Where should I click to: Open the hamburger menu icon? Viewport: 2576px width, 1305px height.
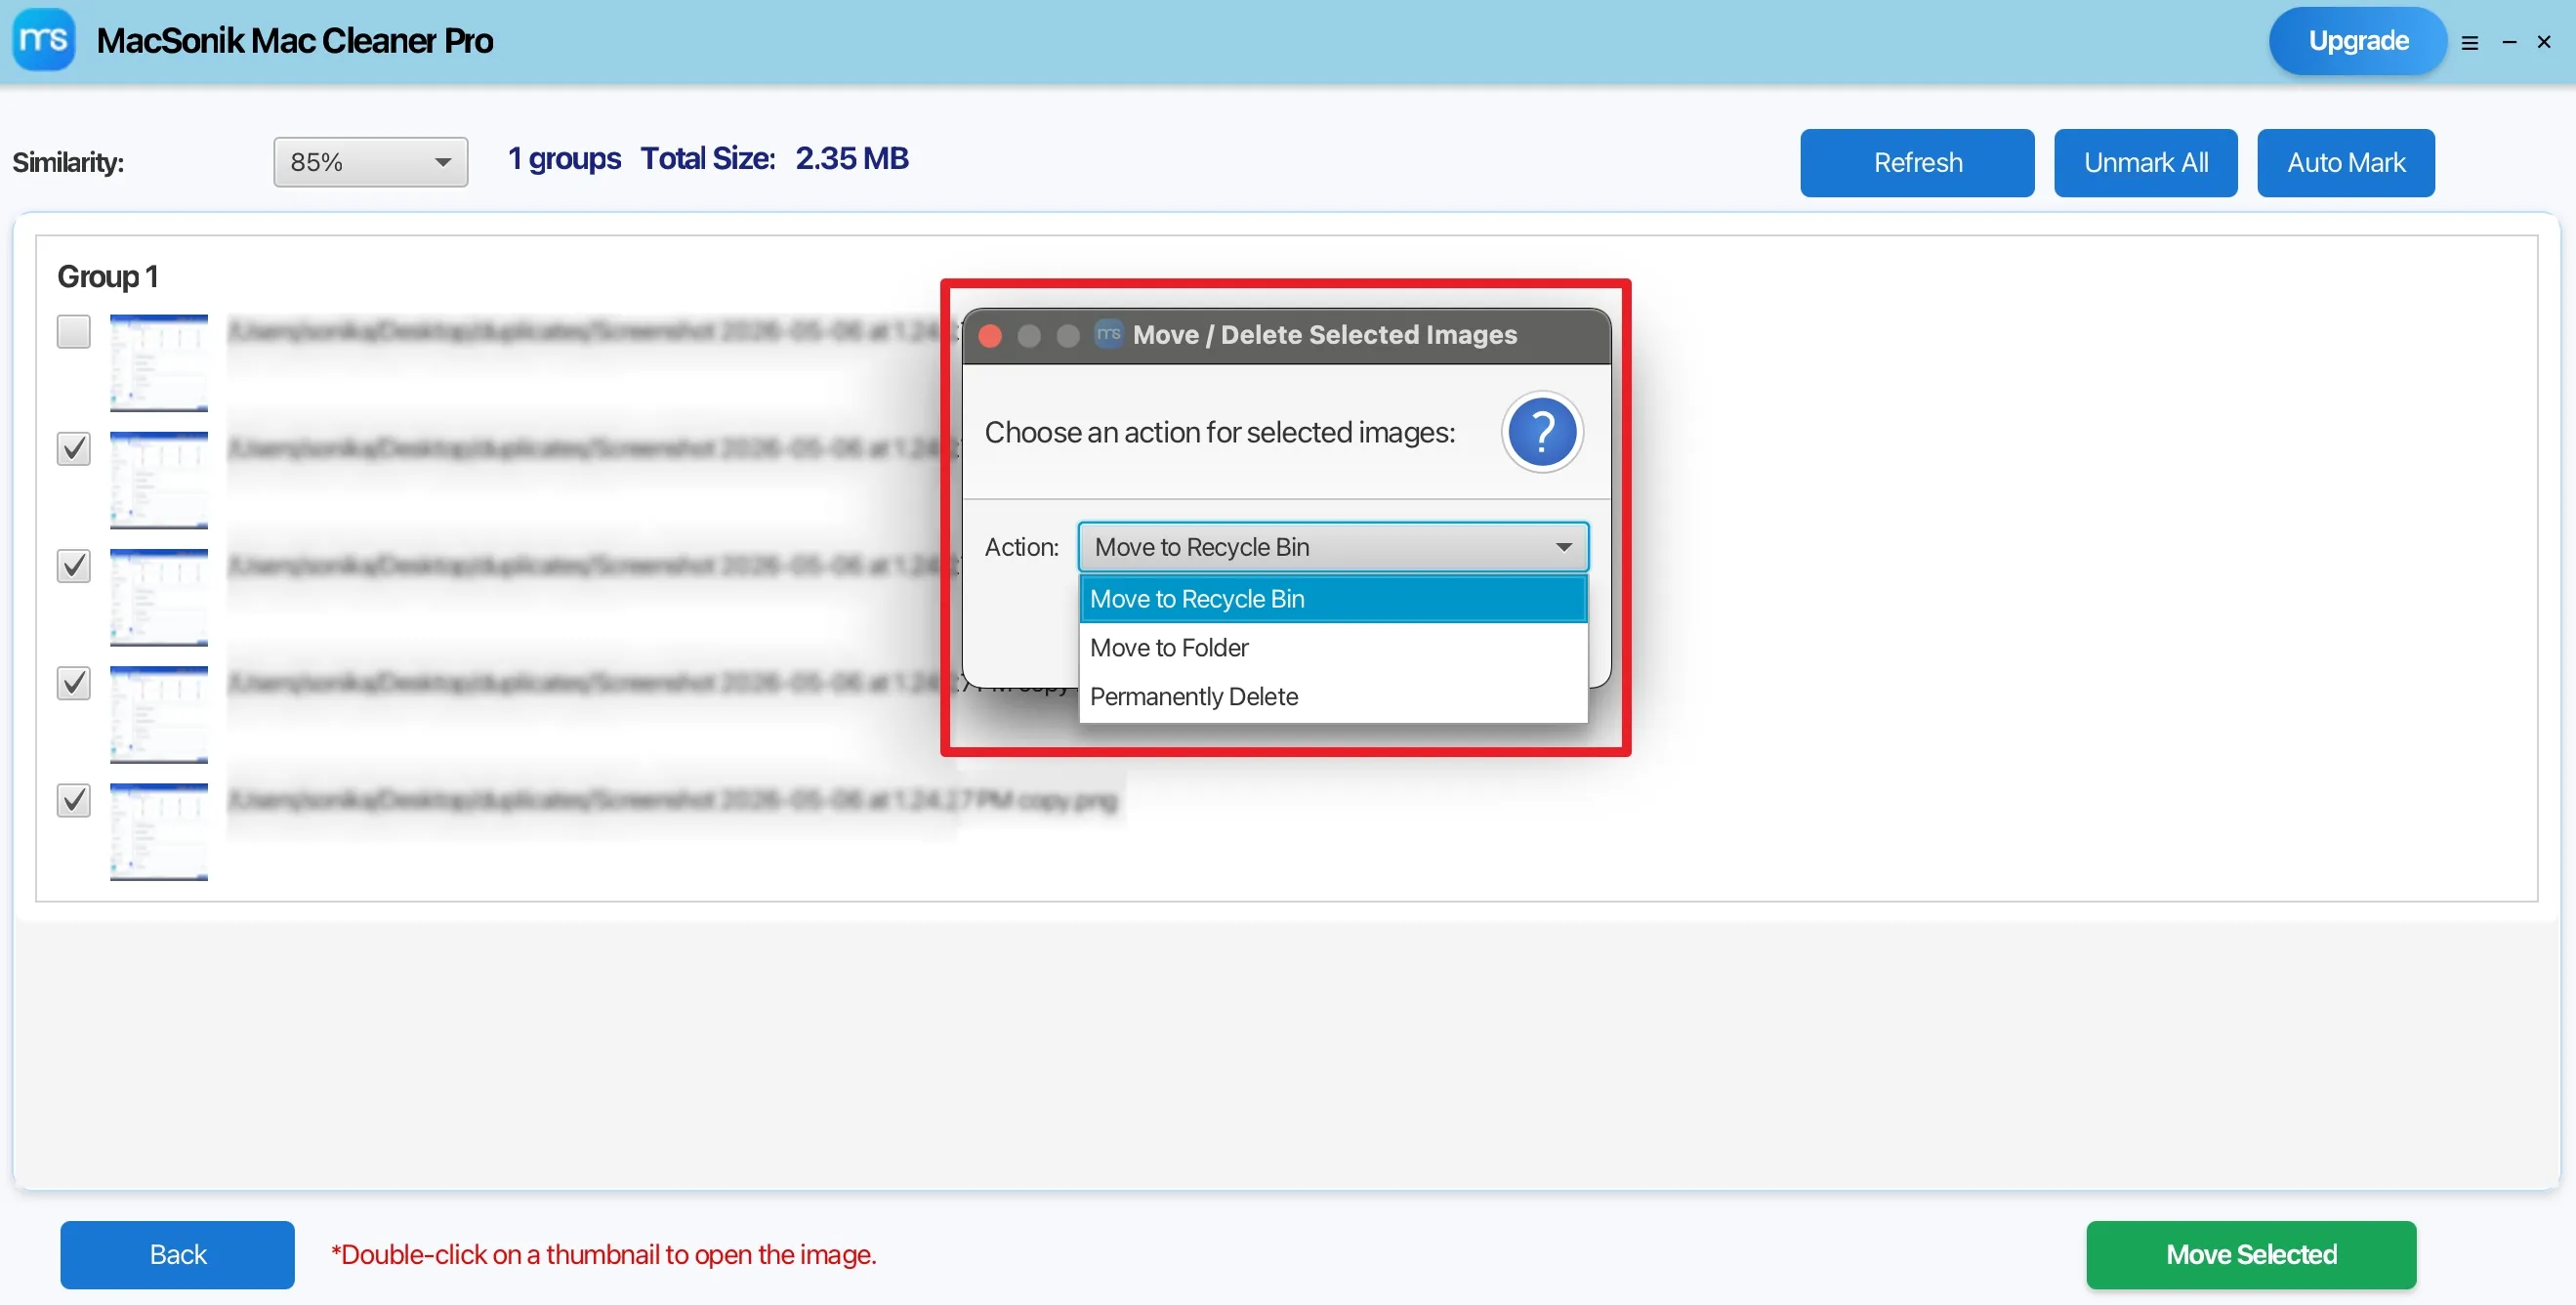point(2469,43)
